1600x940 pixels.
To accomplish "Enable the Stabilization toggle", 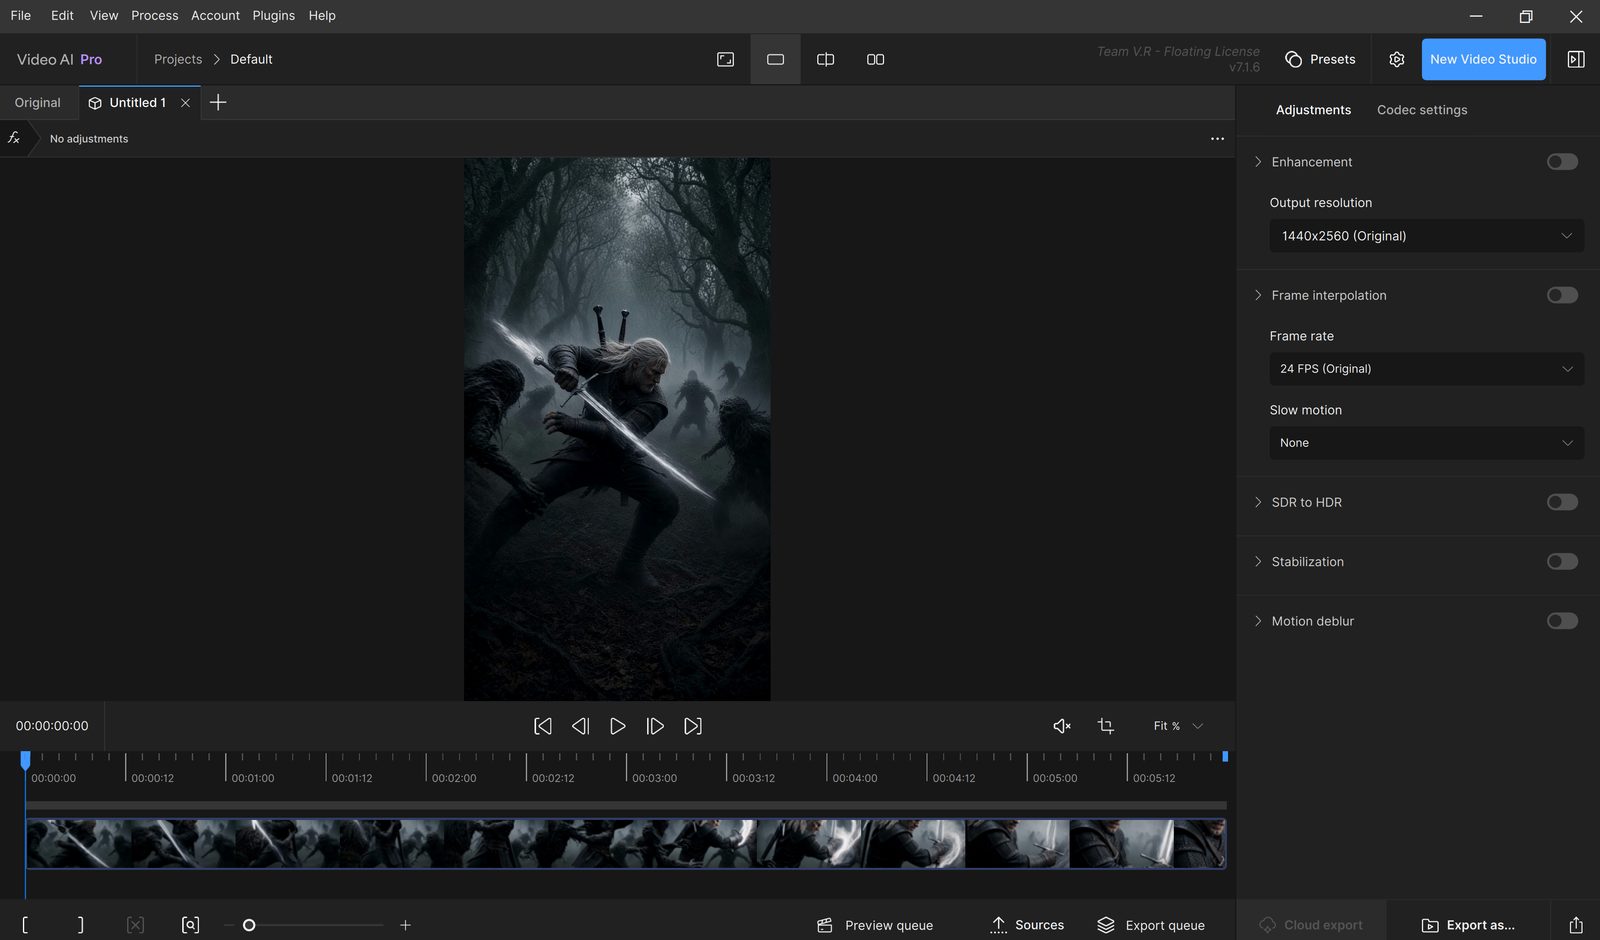I will [1562, 562].
